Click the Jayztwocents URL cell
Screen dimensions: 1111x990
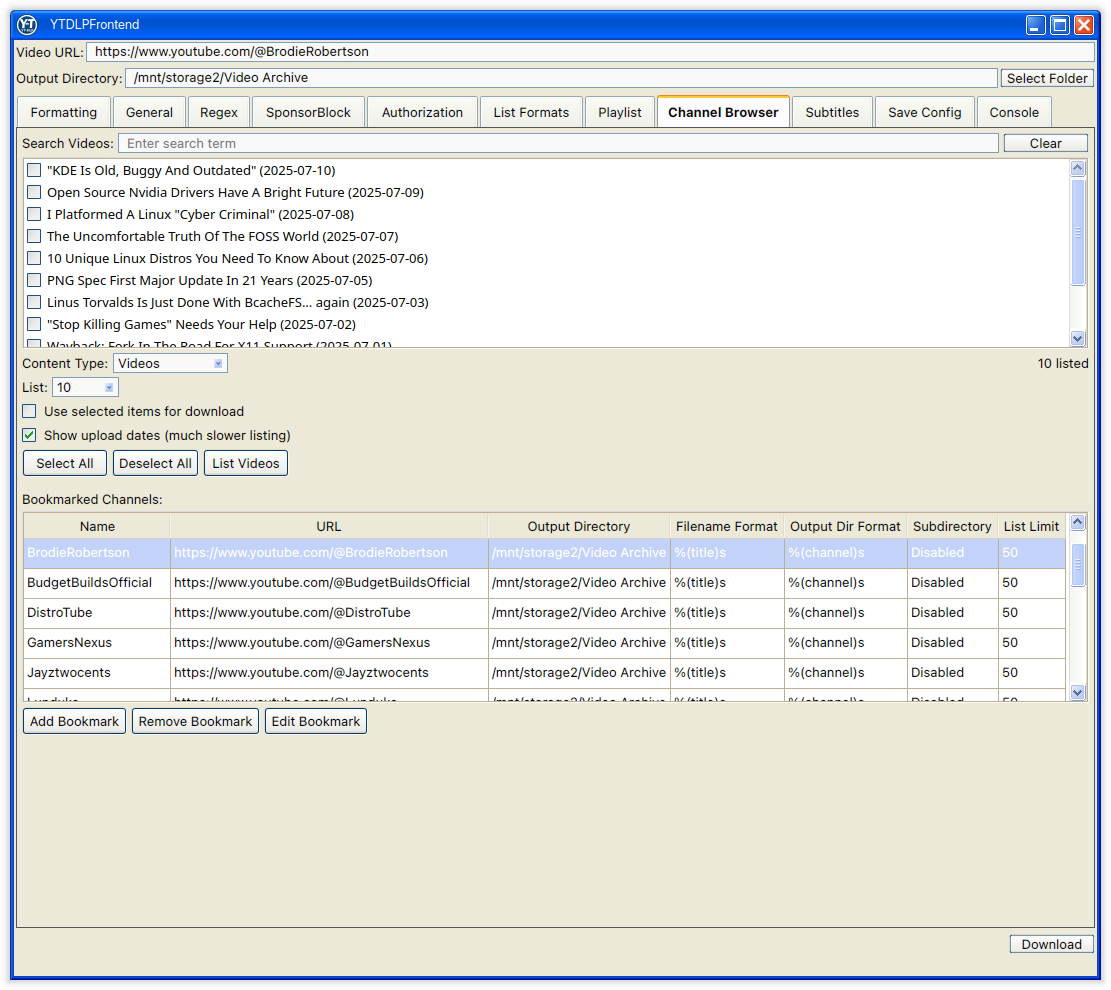[x=329, y=673]
